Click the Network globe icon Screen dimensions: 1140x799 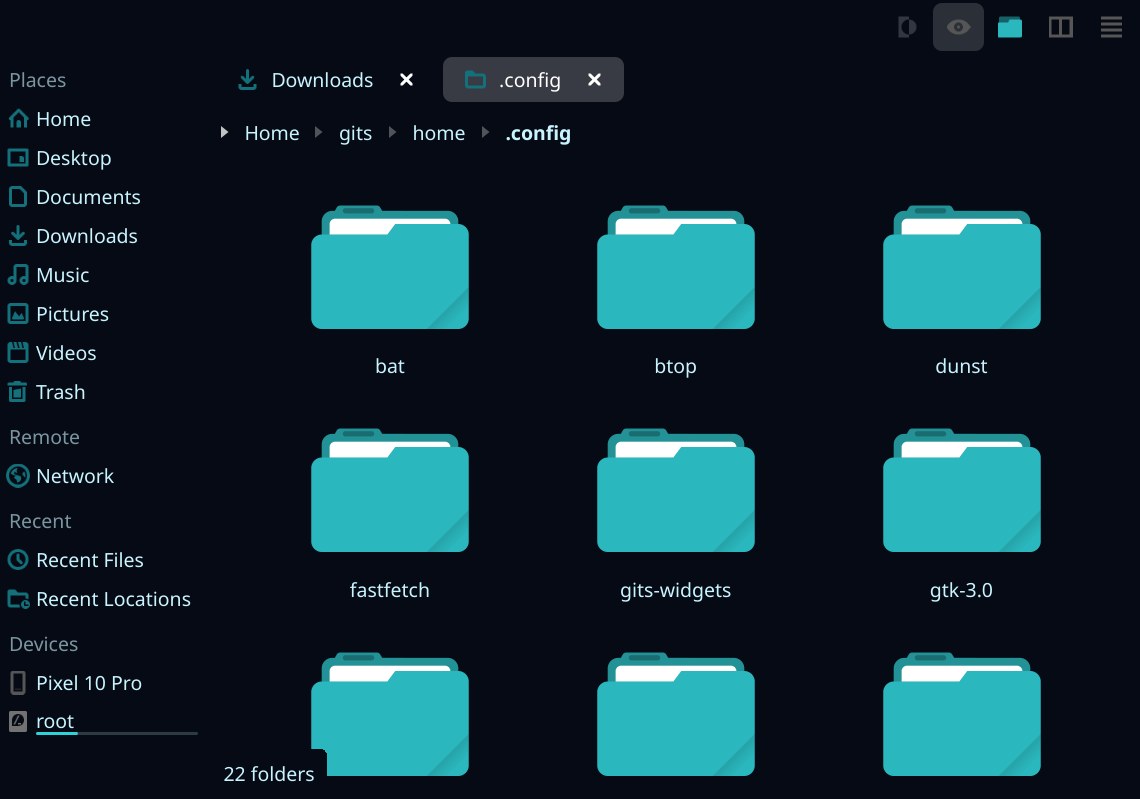pos(18,476)
